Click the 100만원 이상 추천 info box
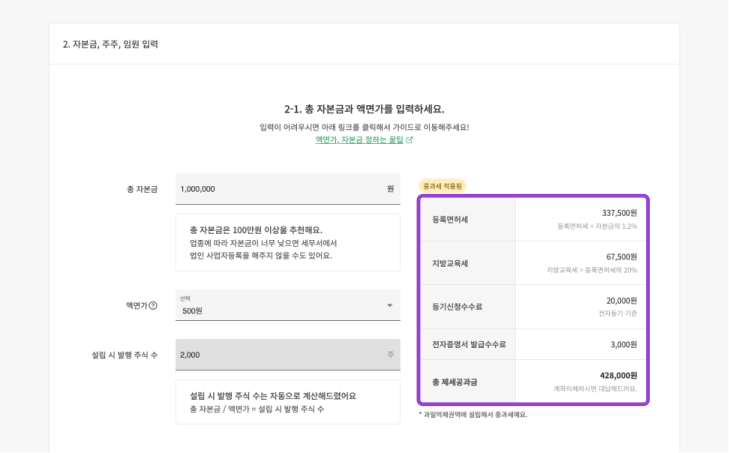 [287, 242]
